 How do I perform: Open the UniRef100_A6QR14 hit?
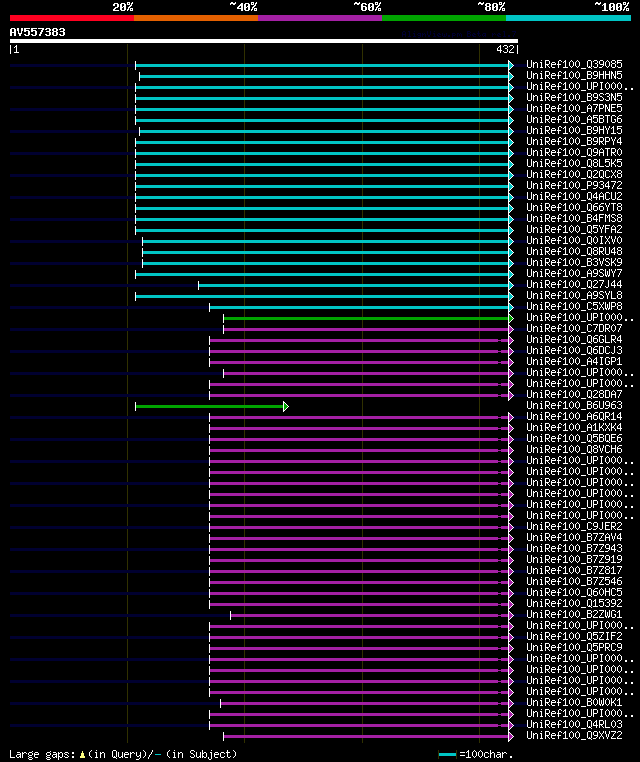574,416
